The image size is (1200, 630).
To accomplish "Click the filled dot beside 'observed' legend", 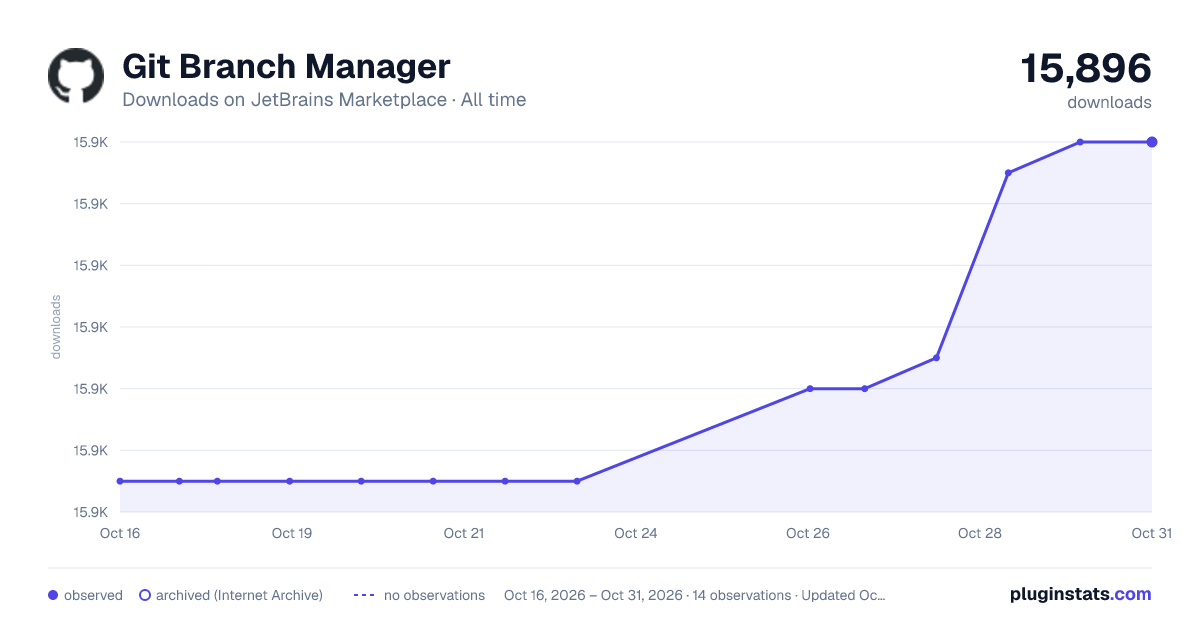I will tap(53, 595).
